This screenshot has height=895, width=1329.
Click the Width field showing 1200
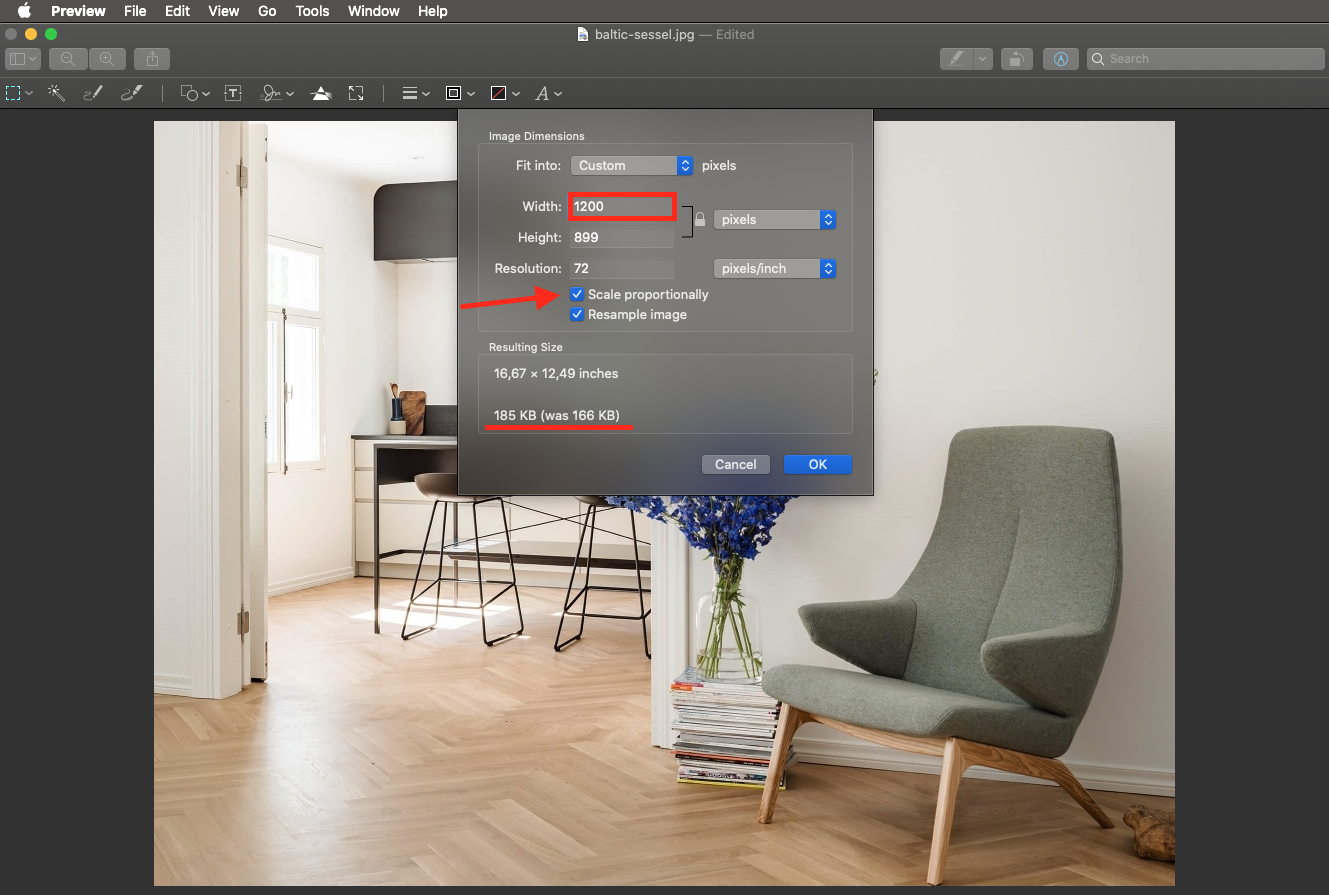(622, 206)
